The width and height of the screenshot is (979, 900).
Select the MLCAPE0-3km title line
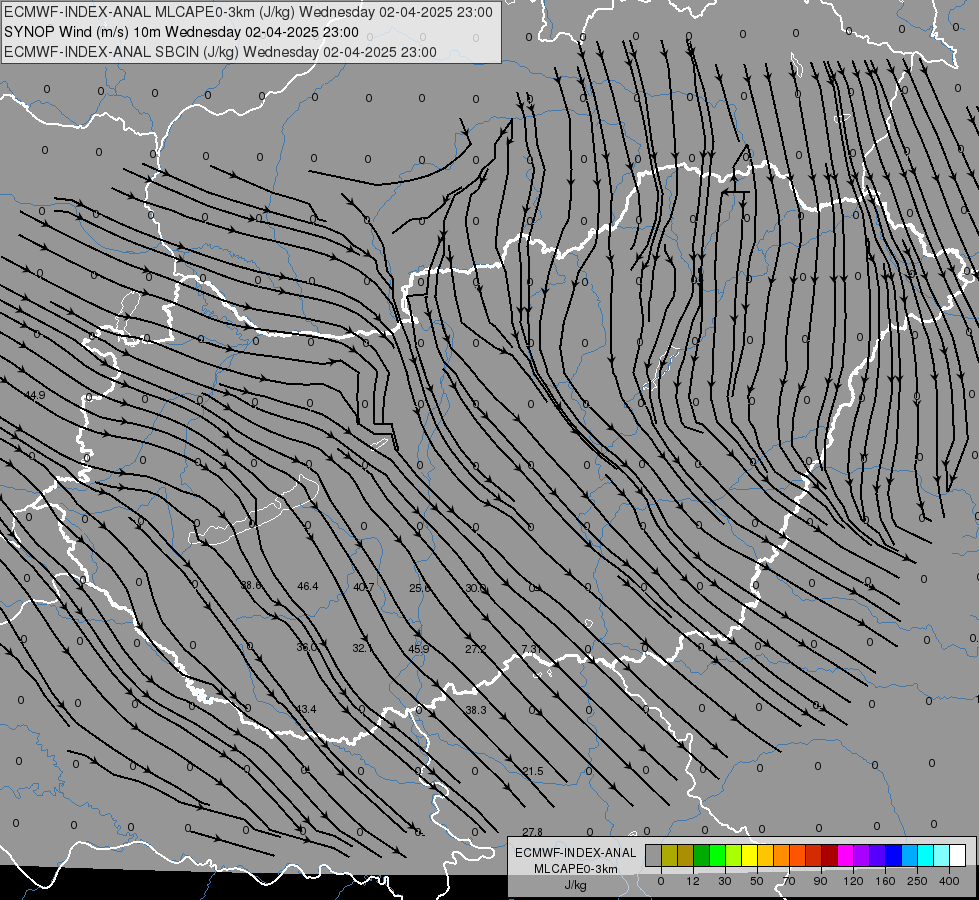point(248,12)
